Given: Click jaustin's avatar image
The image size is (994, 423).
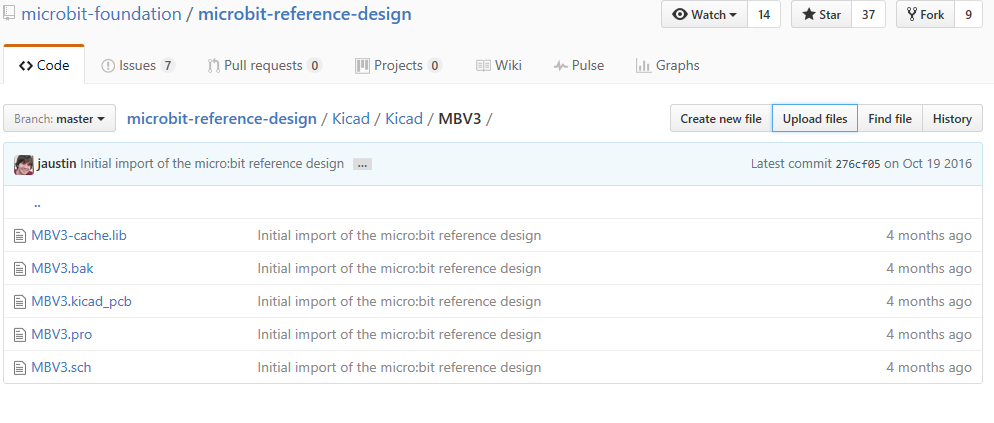Looking at the screenshot, I should (x=24, y=164).
